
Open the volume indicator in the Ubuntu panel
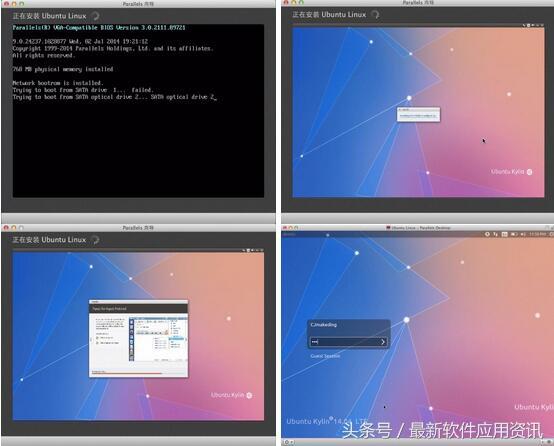(x=523, y=234)
